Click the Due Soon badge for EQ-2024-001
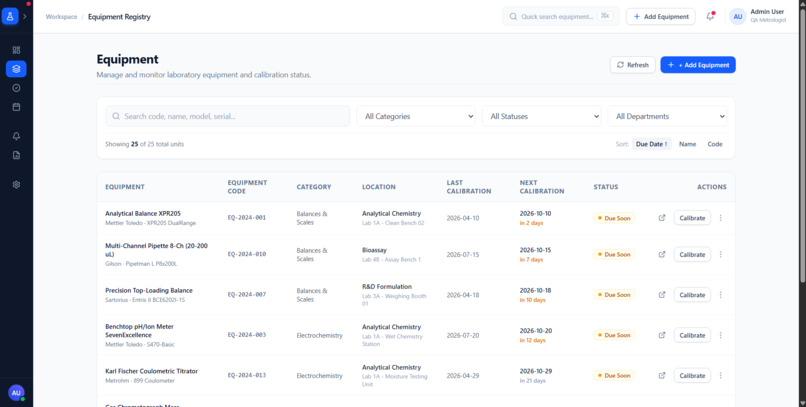 [x=614, y=218]
